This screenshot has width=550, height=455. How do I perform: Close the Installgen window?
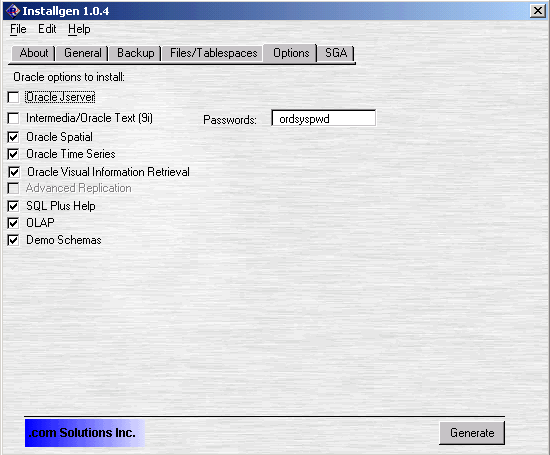(538, 11)
